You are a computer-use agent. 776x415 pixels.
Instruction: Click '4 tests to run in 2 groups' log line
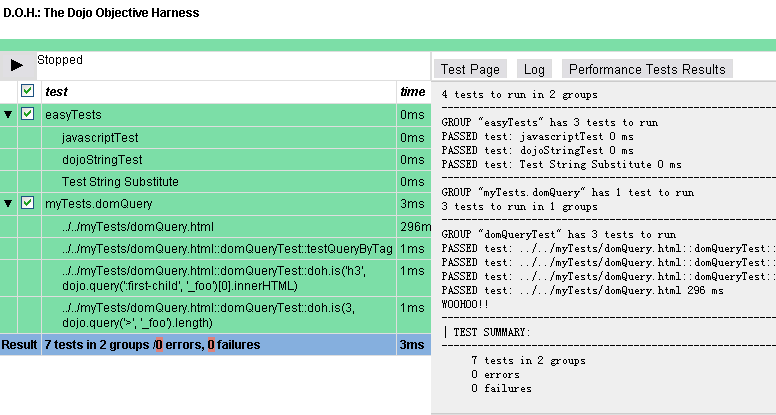(x=520, y=94)
